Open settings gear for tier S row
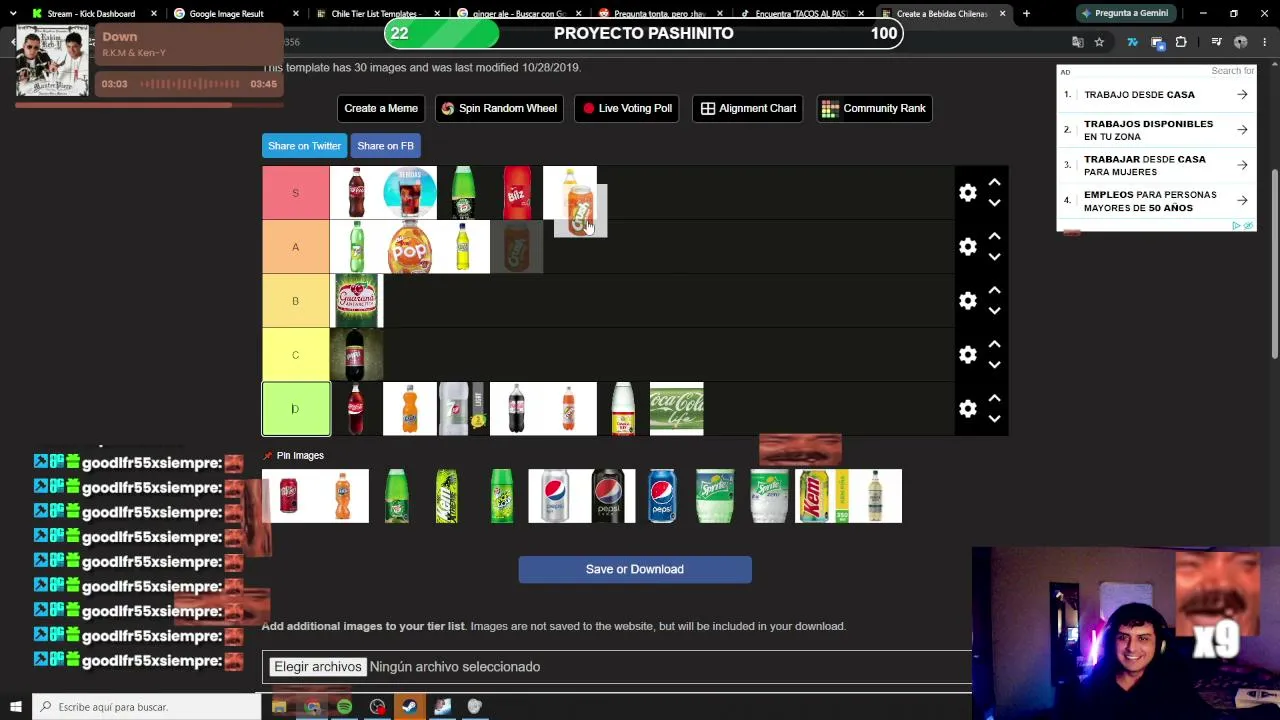 tap(967, 193)
